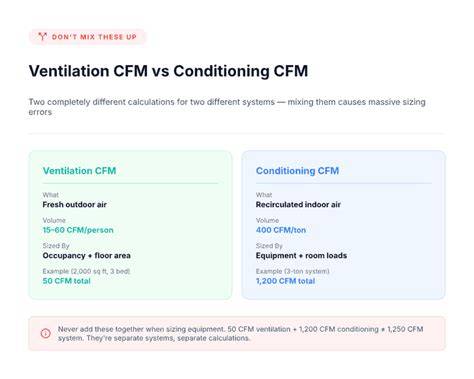The height and width of the screenshot is (379, 474).
Task: Click the 15–60 CFM/person value
Action: (x=78, y=230)
